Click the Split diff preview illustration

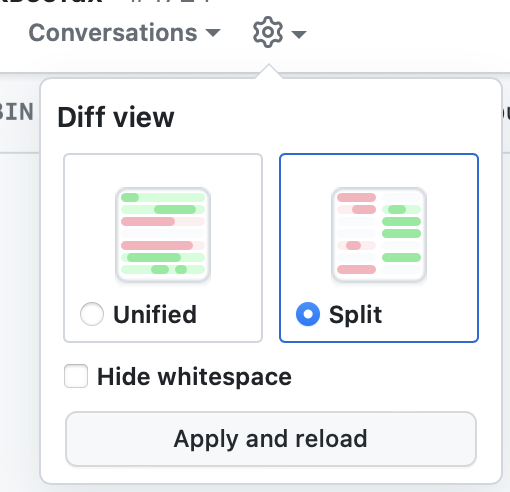(x=379, y=235)
